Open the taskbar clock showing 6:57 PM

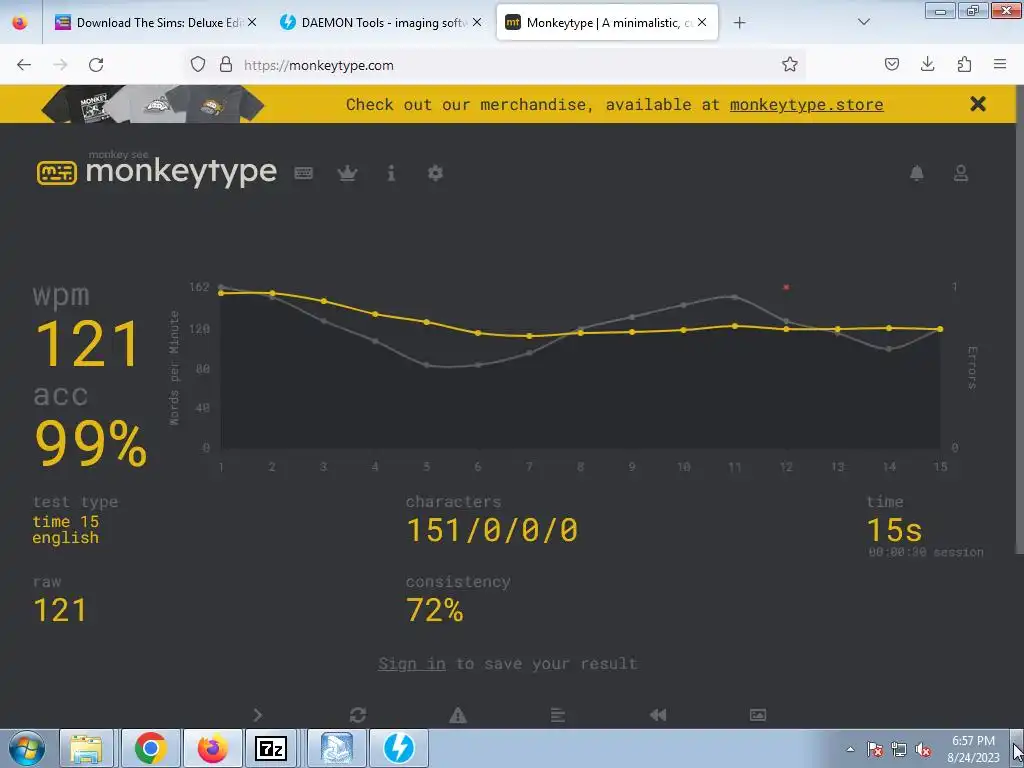973,749
